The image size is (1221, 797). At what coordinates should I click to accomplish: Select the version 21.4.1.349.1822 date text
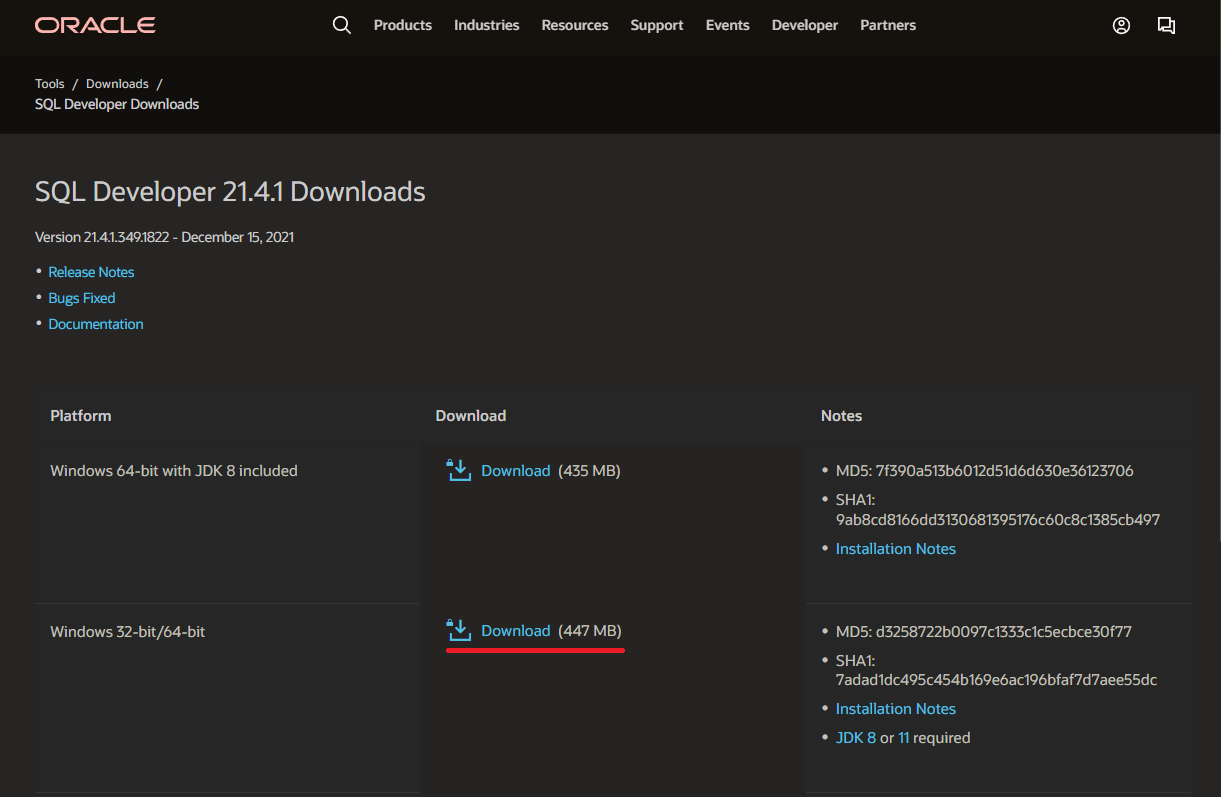pos(164,237)
